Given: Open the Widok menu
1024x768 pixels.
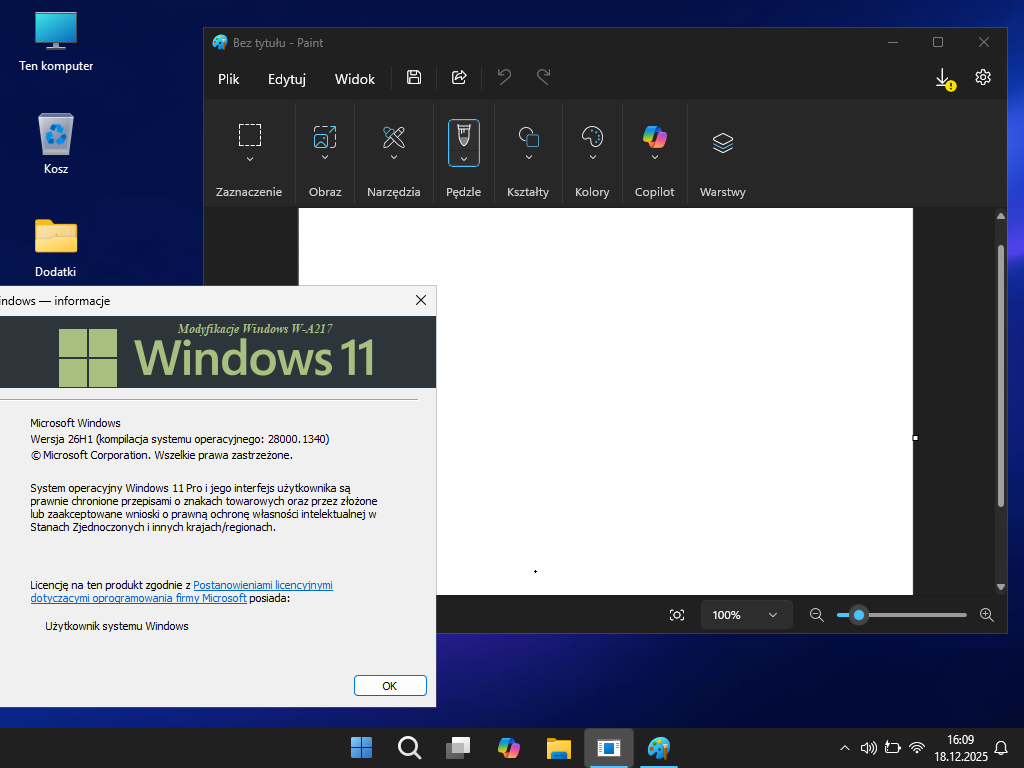Looking at the screenshot, I should click(x=355, y=79).
